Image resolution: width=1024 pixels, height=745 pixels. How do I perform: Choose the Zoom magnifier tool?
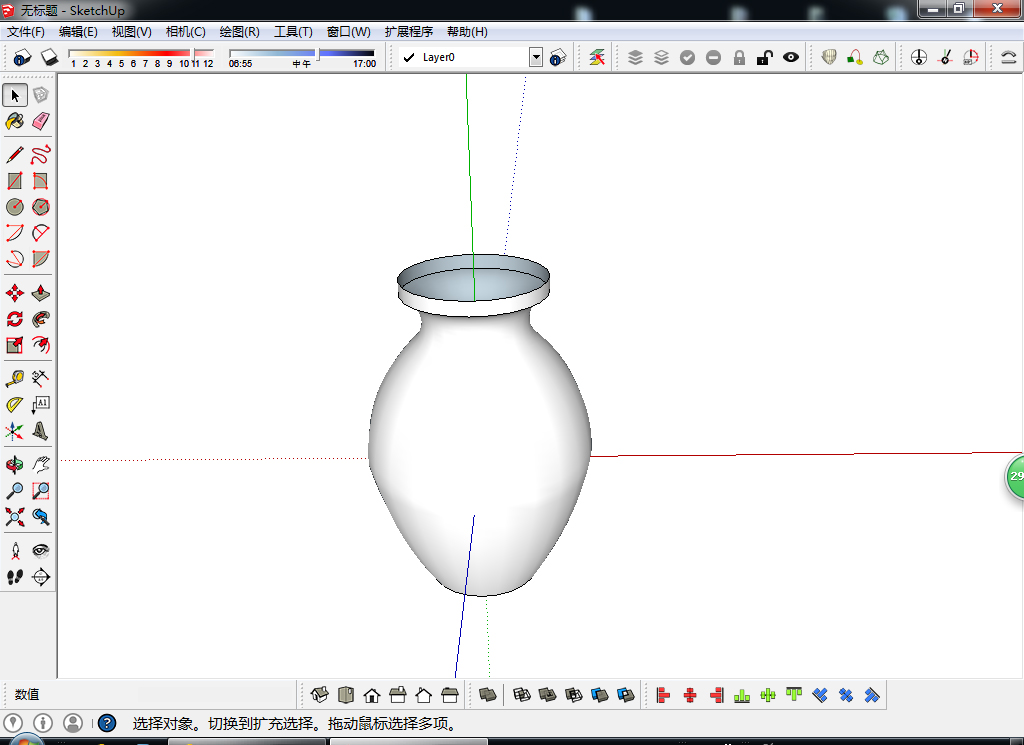tap(15, 491)
